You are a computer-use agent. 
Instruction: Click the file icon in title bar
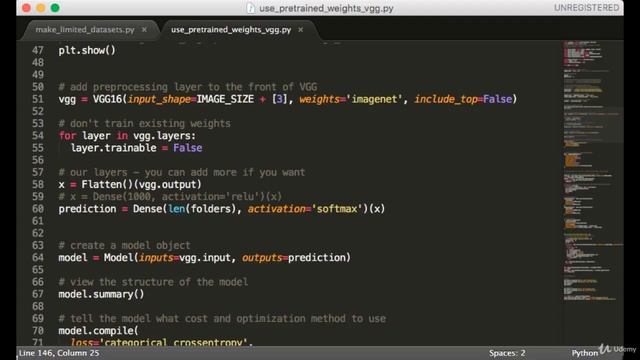(x=251, y=8)
